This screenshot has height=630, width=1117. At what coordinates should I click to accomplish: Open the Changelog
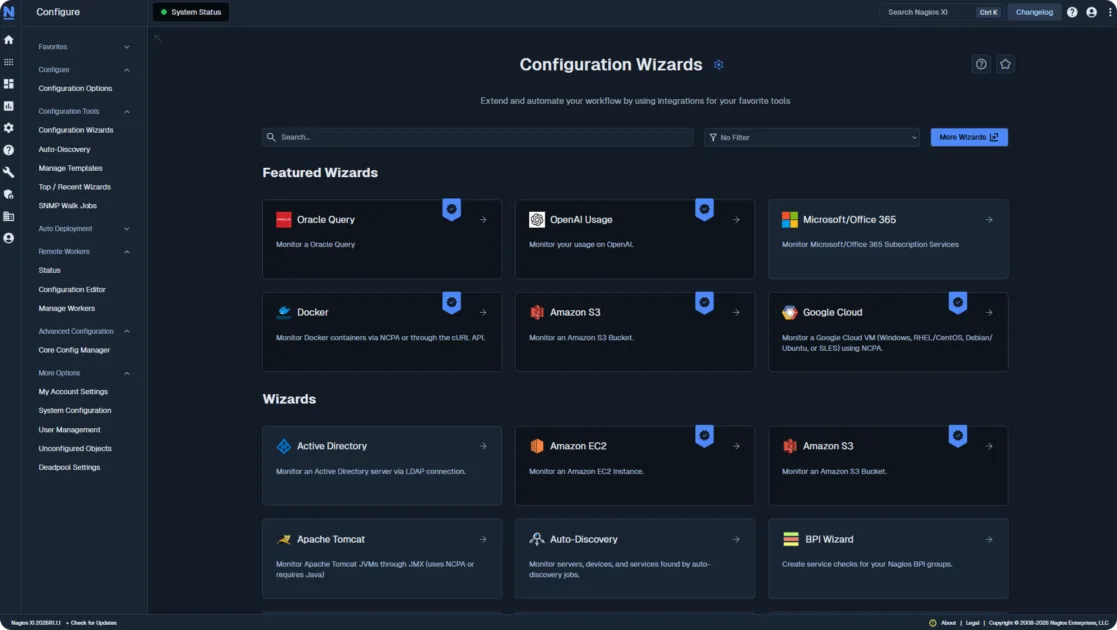[x=1034, y=12]
